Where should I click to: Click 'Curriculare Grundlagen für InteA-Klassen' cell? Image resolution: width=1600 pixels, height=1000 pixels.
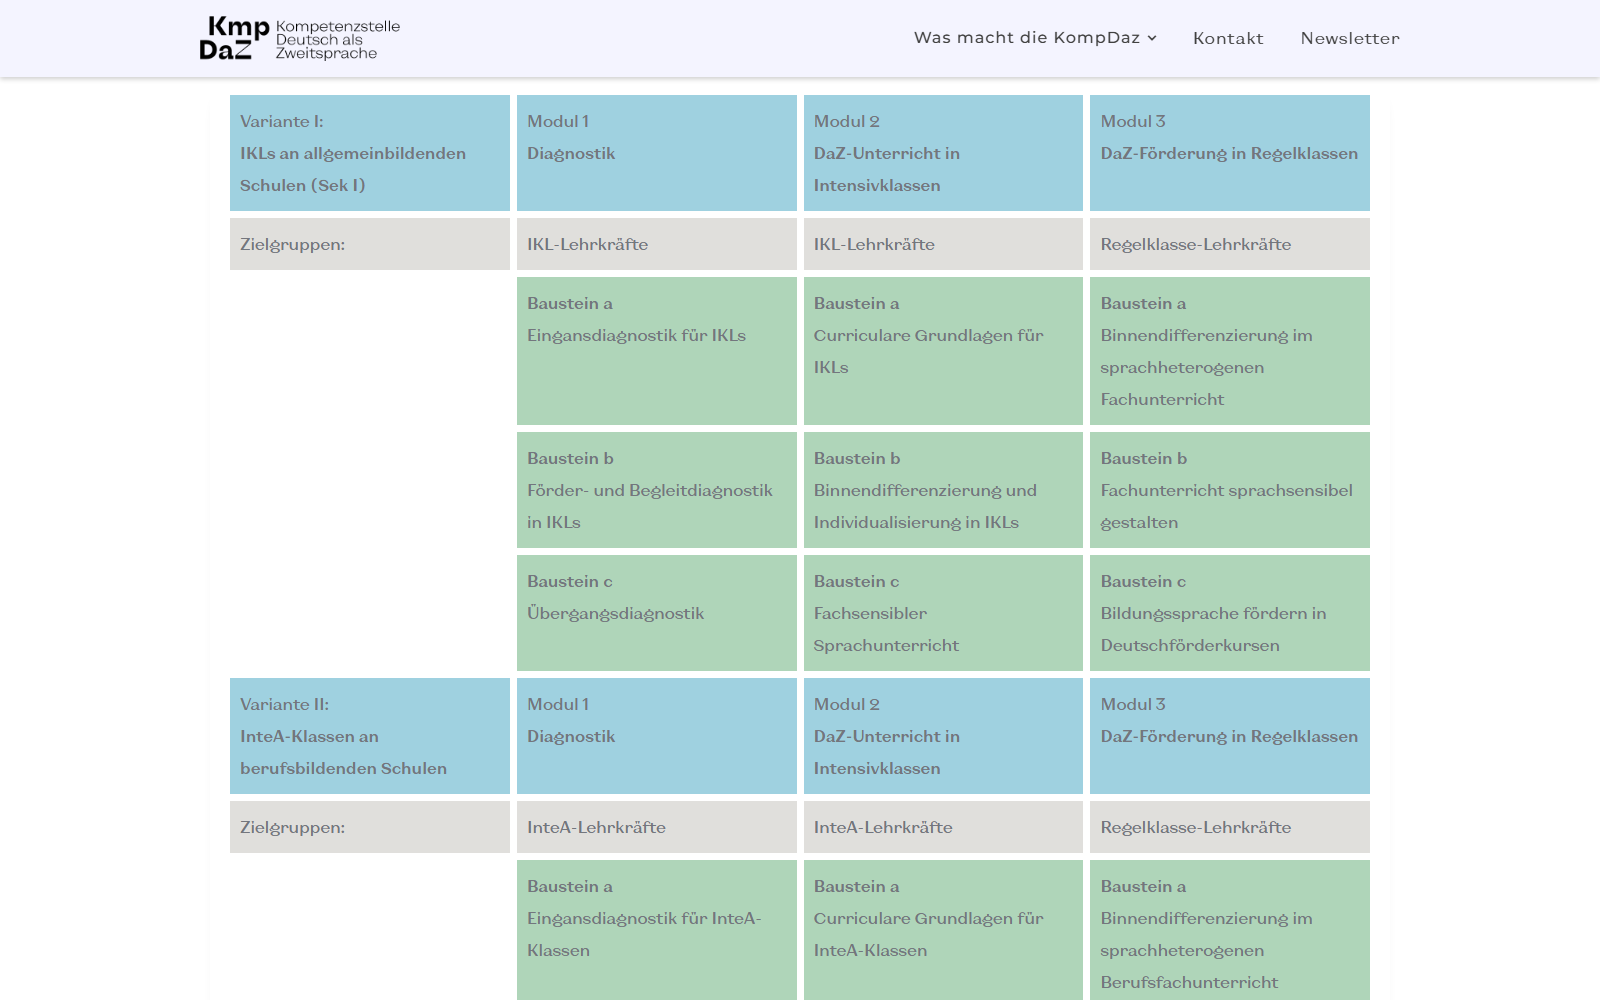tap(943, 930)
